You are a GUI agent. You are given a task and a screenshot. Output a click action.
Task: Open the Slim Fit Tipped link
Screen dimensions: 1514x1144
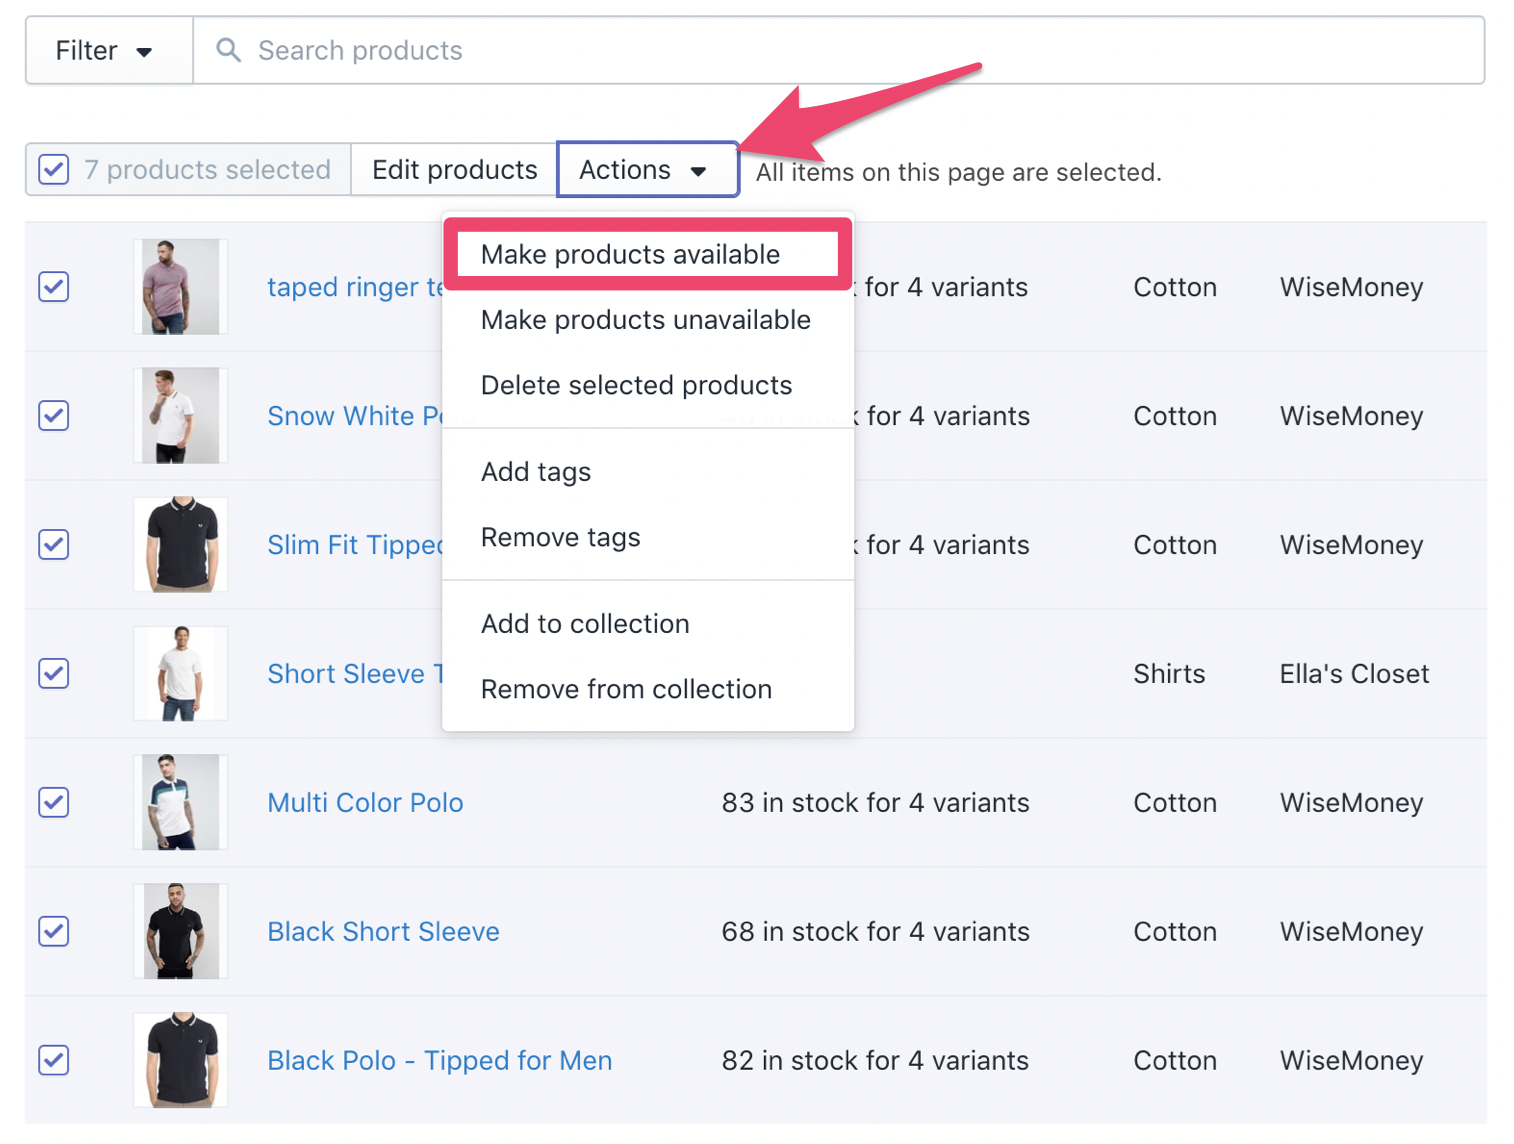click(355, 545)
